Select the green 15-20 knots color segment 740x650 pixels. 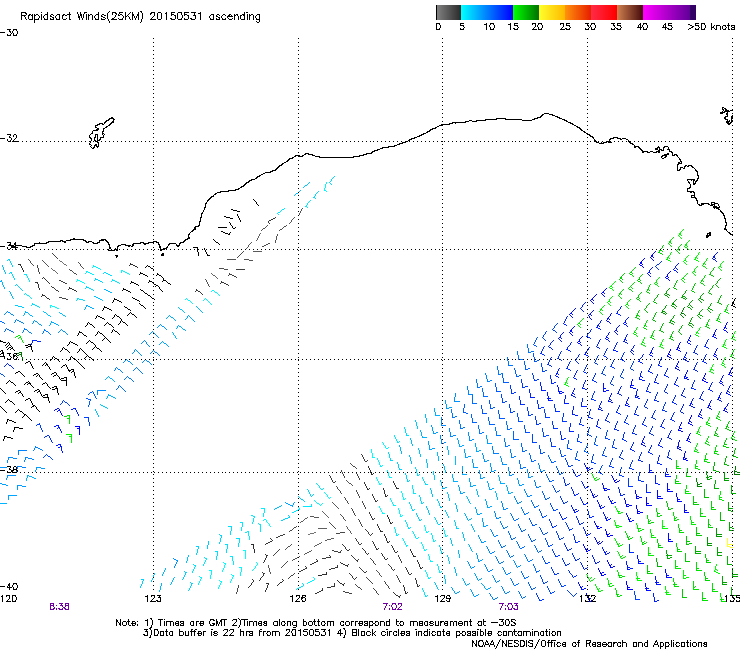click(526, 12)
